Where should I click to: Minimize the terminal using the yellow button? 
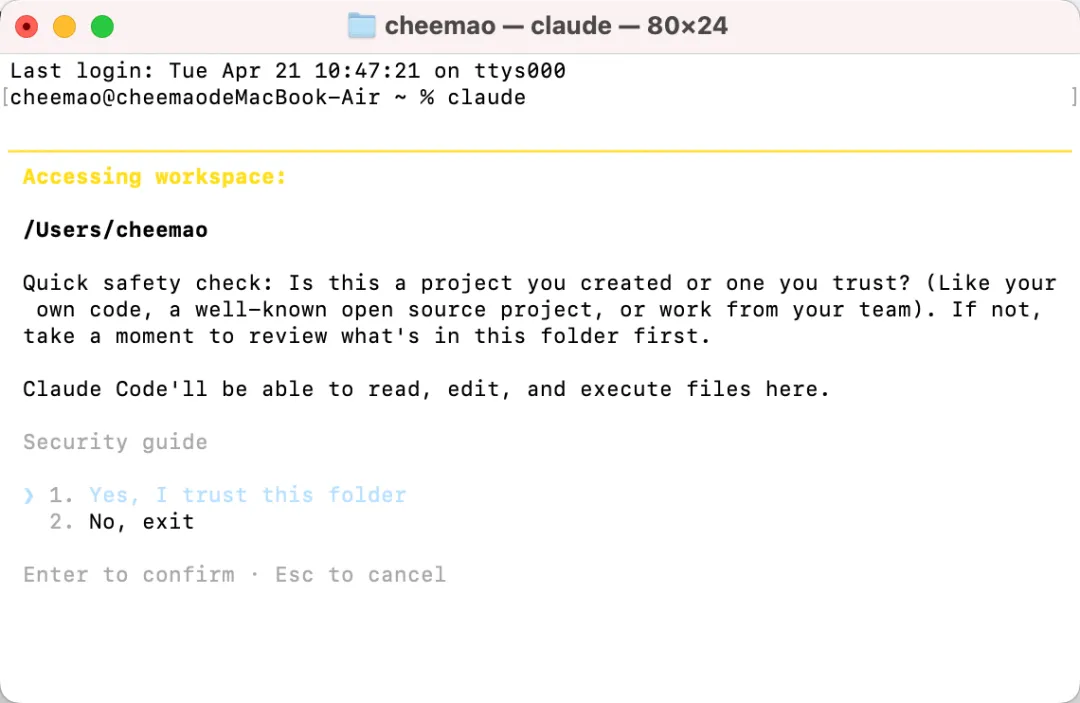click(64, 27)
